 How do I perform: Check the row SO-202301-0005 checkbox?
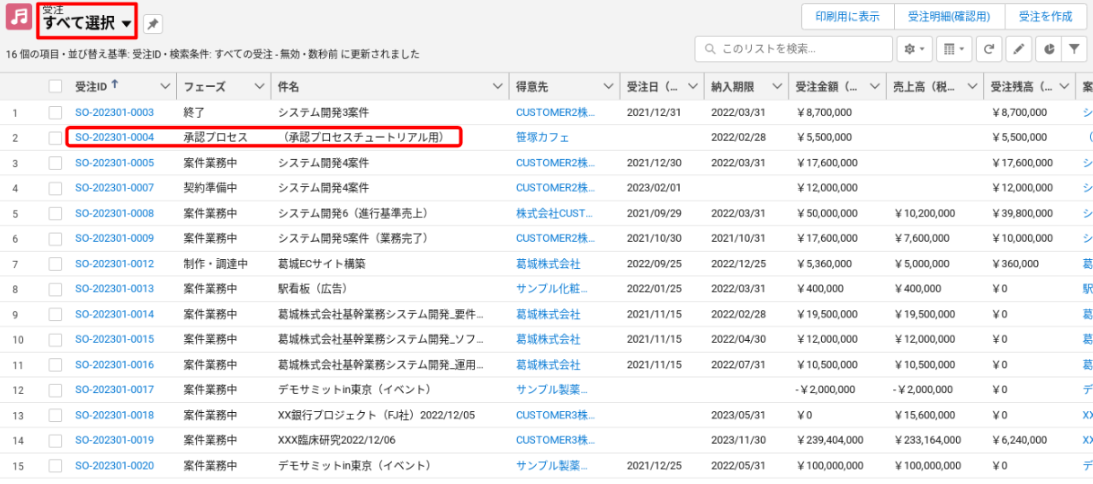(x=55, y=163)
